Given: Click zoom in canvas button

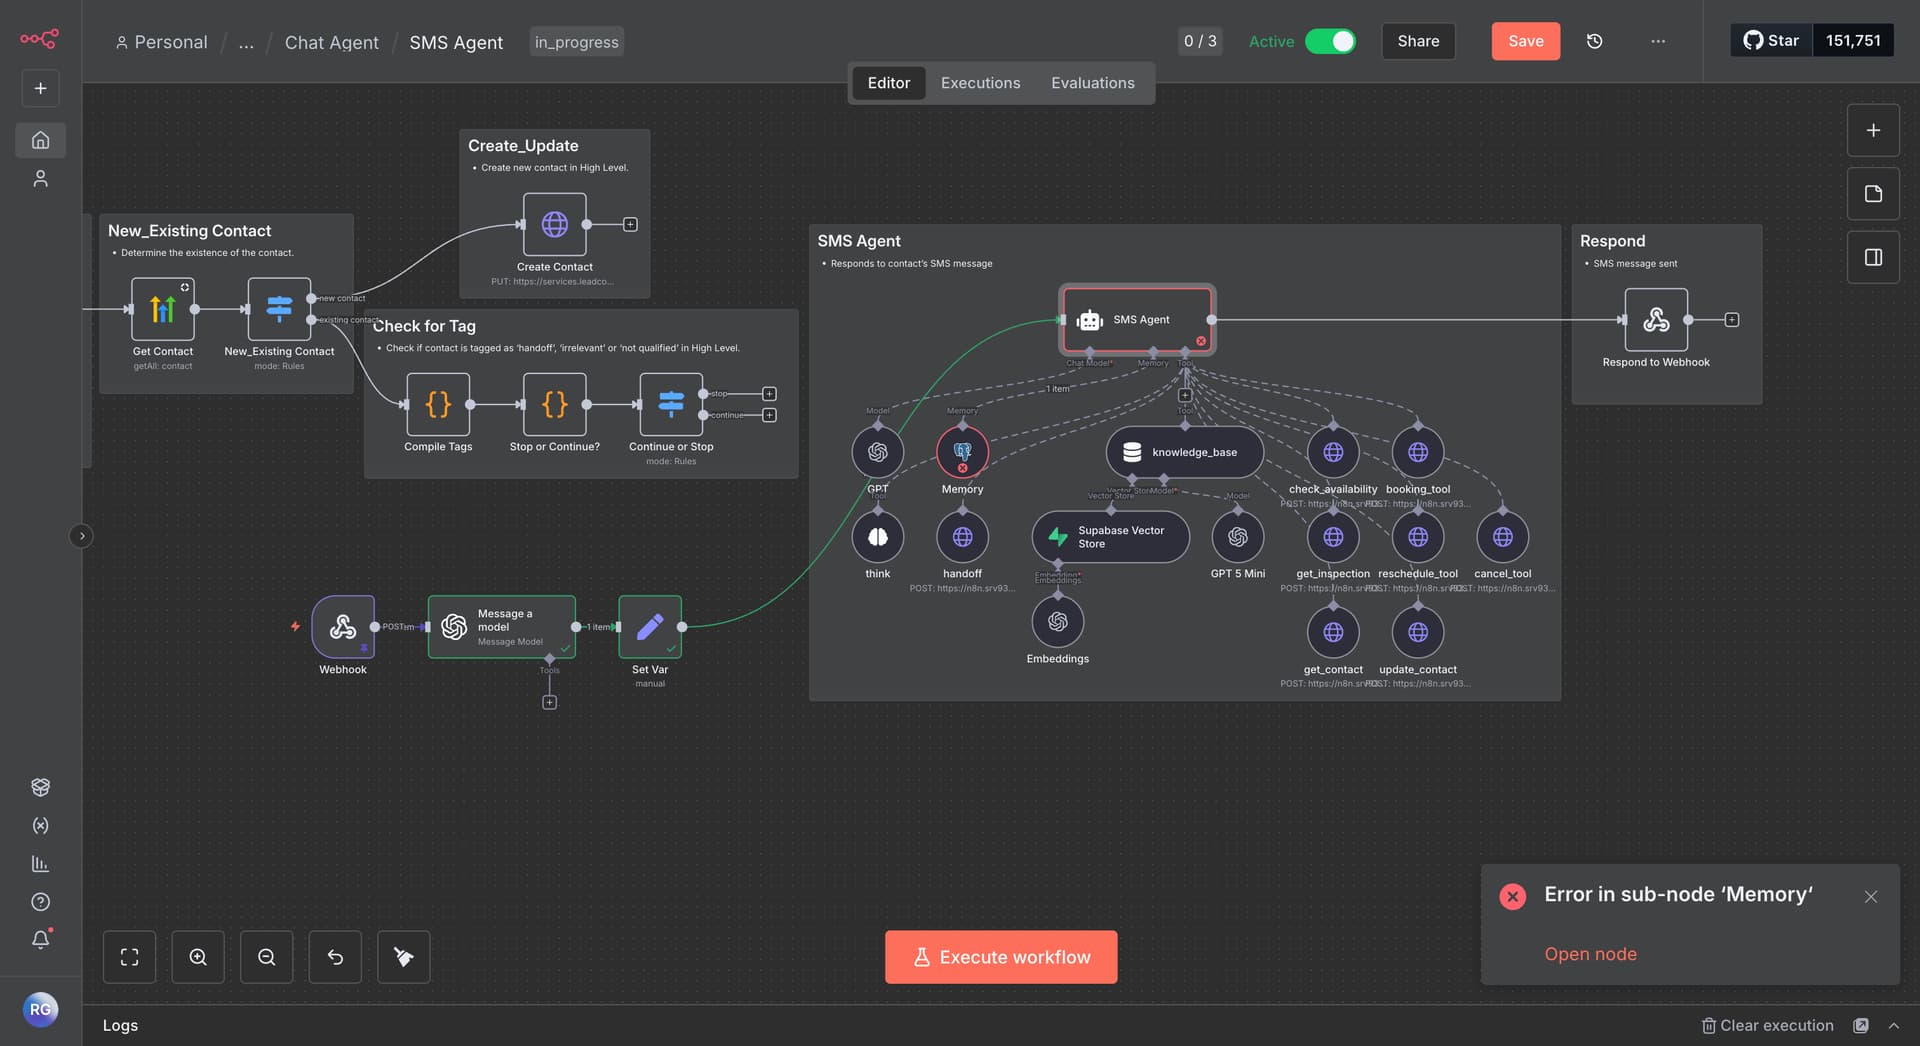Looking at the screenshot, I should (x=198, y=957).
